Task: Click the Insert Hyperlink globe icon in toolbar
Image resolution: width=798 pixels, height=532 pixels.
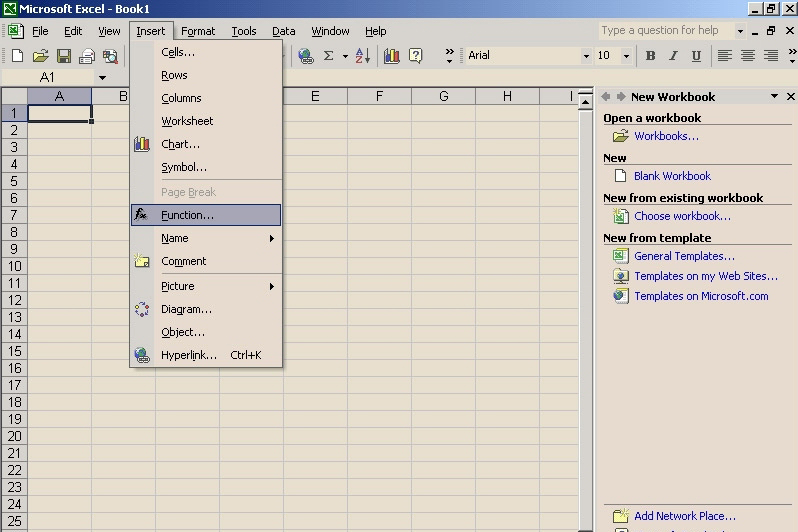Action: 306,56
